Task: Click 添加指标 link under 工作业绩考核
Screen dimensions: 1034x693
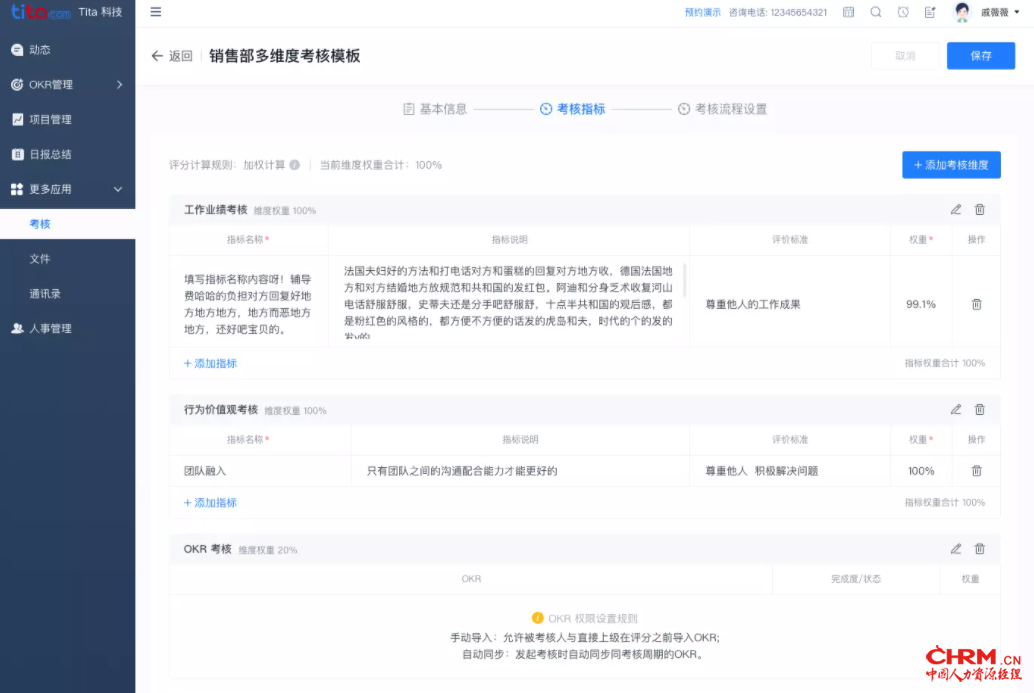Action: [x=210, y=363]
